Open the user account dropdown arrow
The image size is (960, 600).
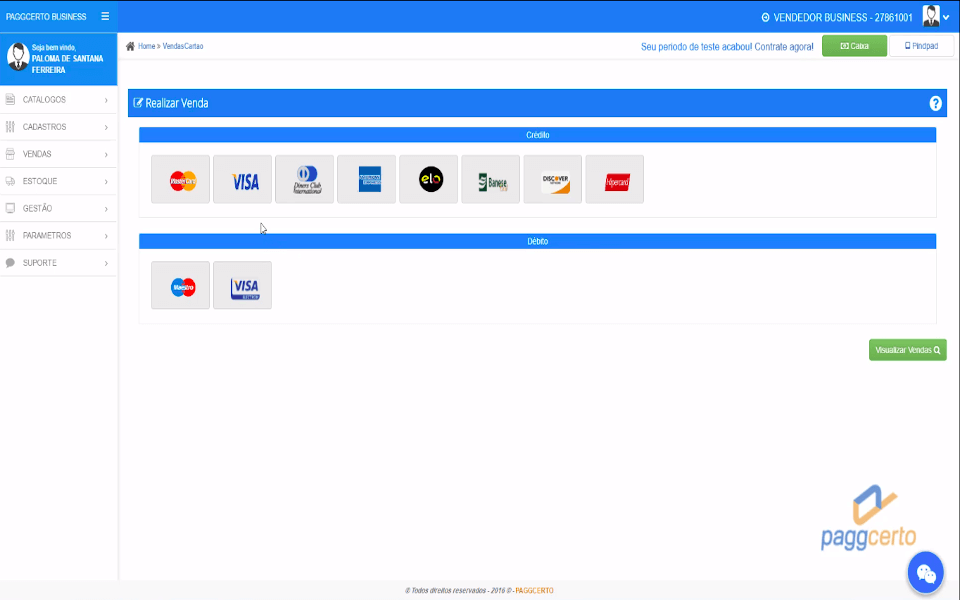pyautogui.click(x=947, y=18)
